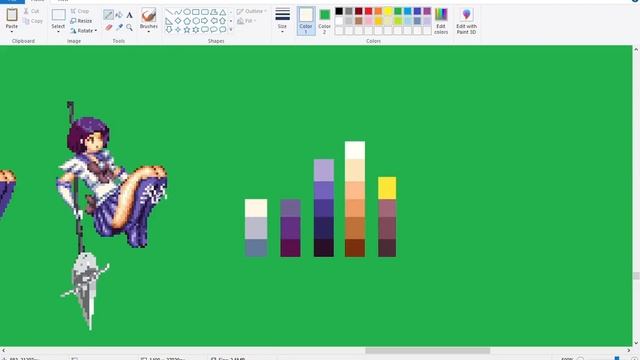Click the vertical scrollbar up arrow
640x360 pixels.
[x=636, y=49]
